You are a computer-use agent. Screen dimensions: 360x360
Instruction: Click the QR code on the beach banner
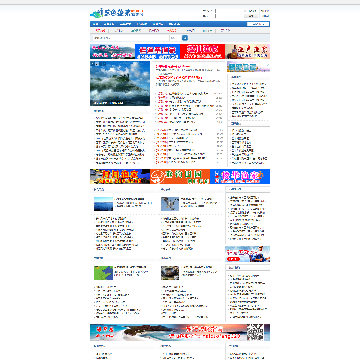(255, 332)
